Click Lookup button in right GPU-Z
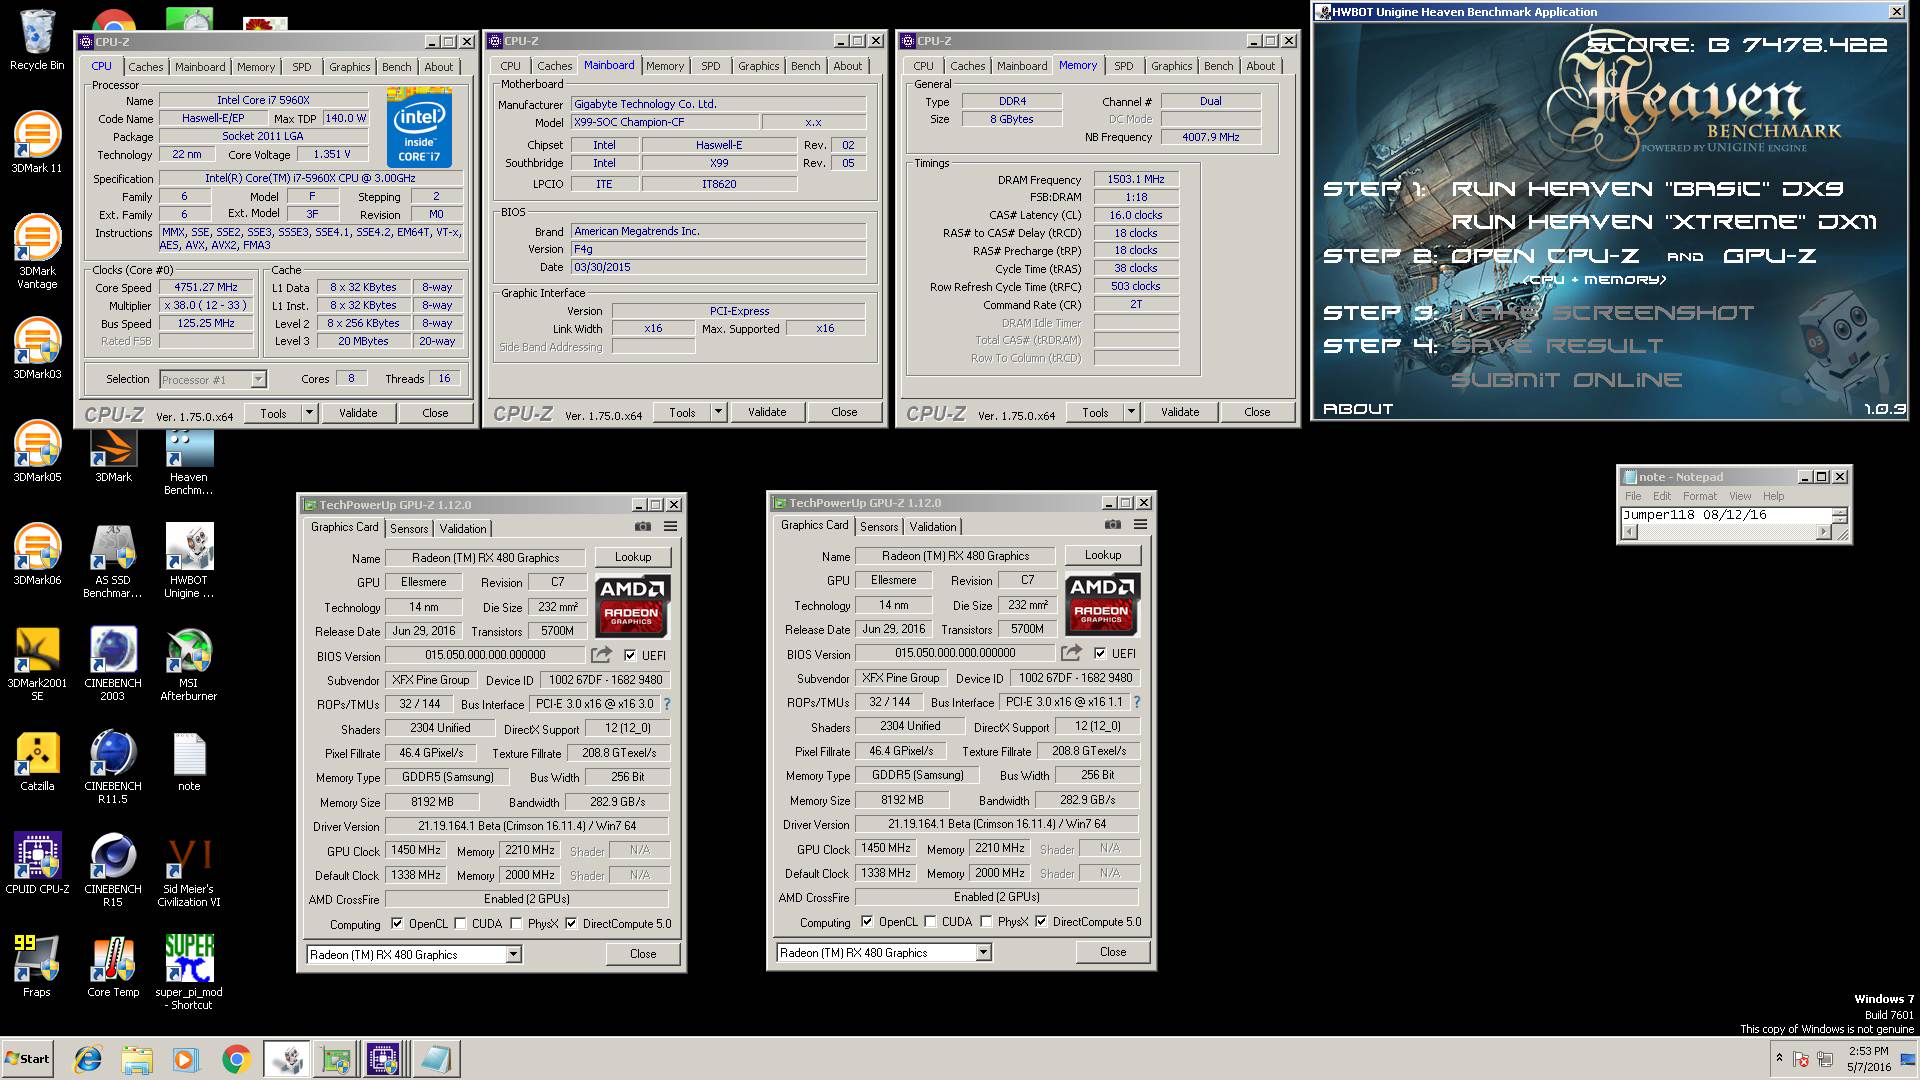Viewport: 1920px width, 1080px height. [x=1103, y=555]
